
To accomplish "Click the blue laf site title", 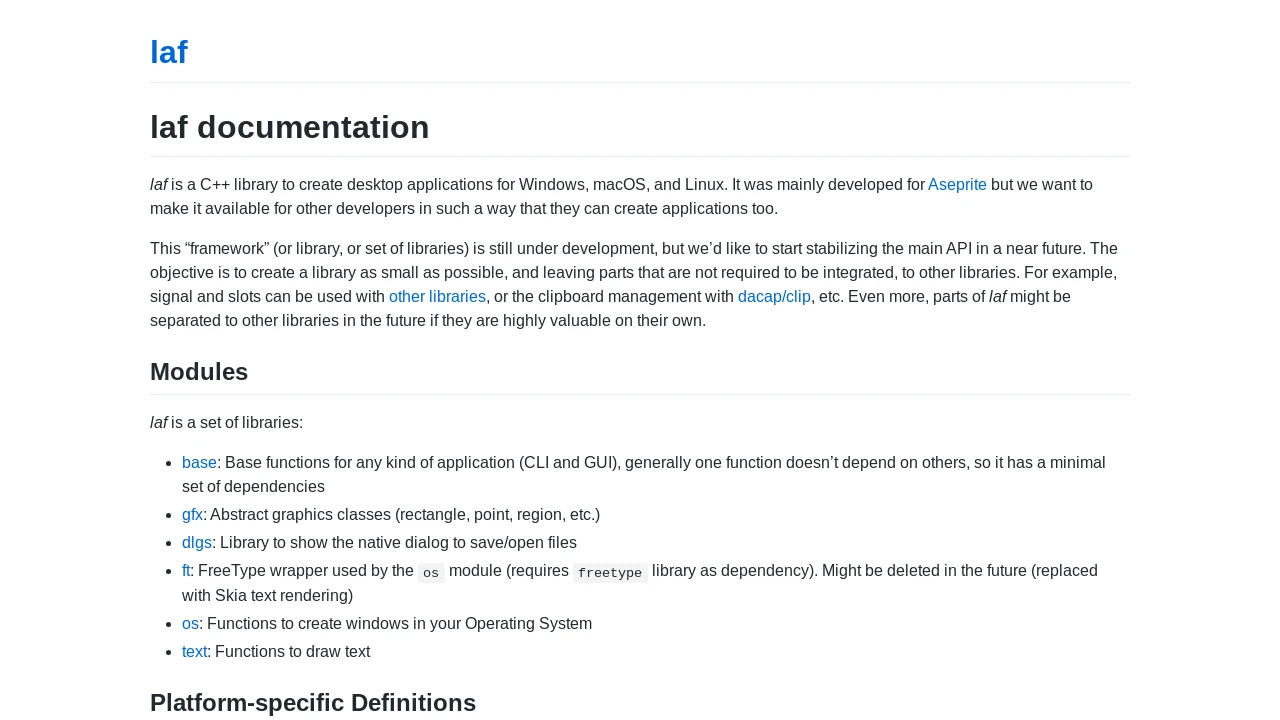I will point(169,52).
